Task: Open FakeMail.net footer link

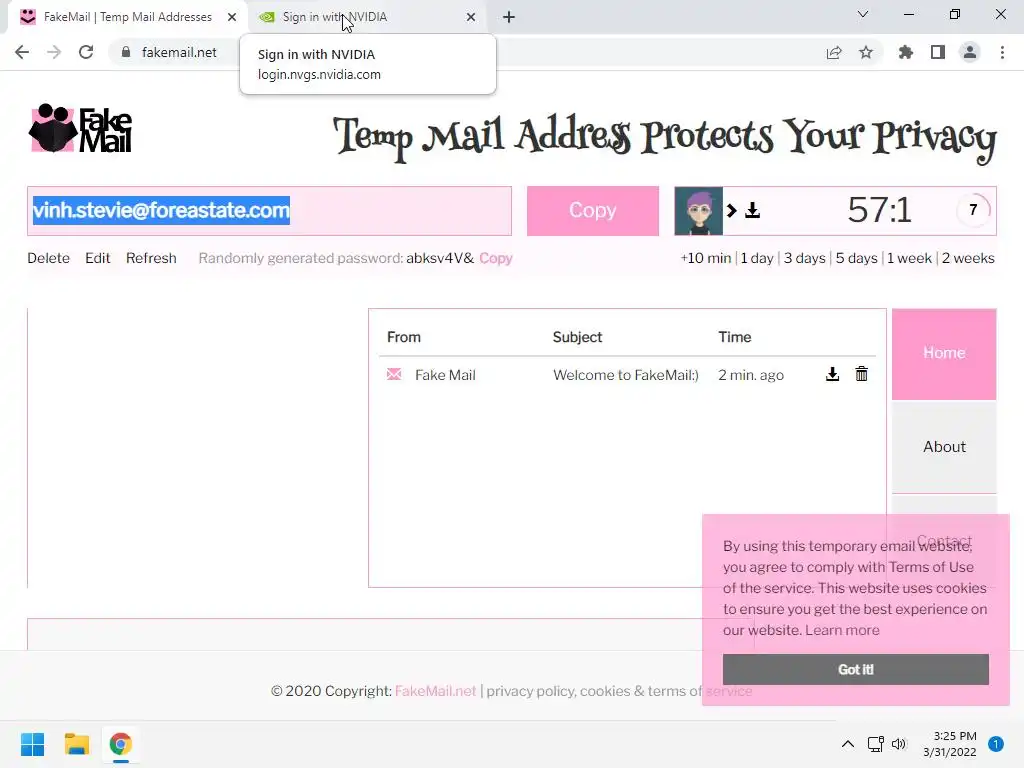Action: tap(436, 691)
